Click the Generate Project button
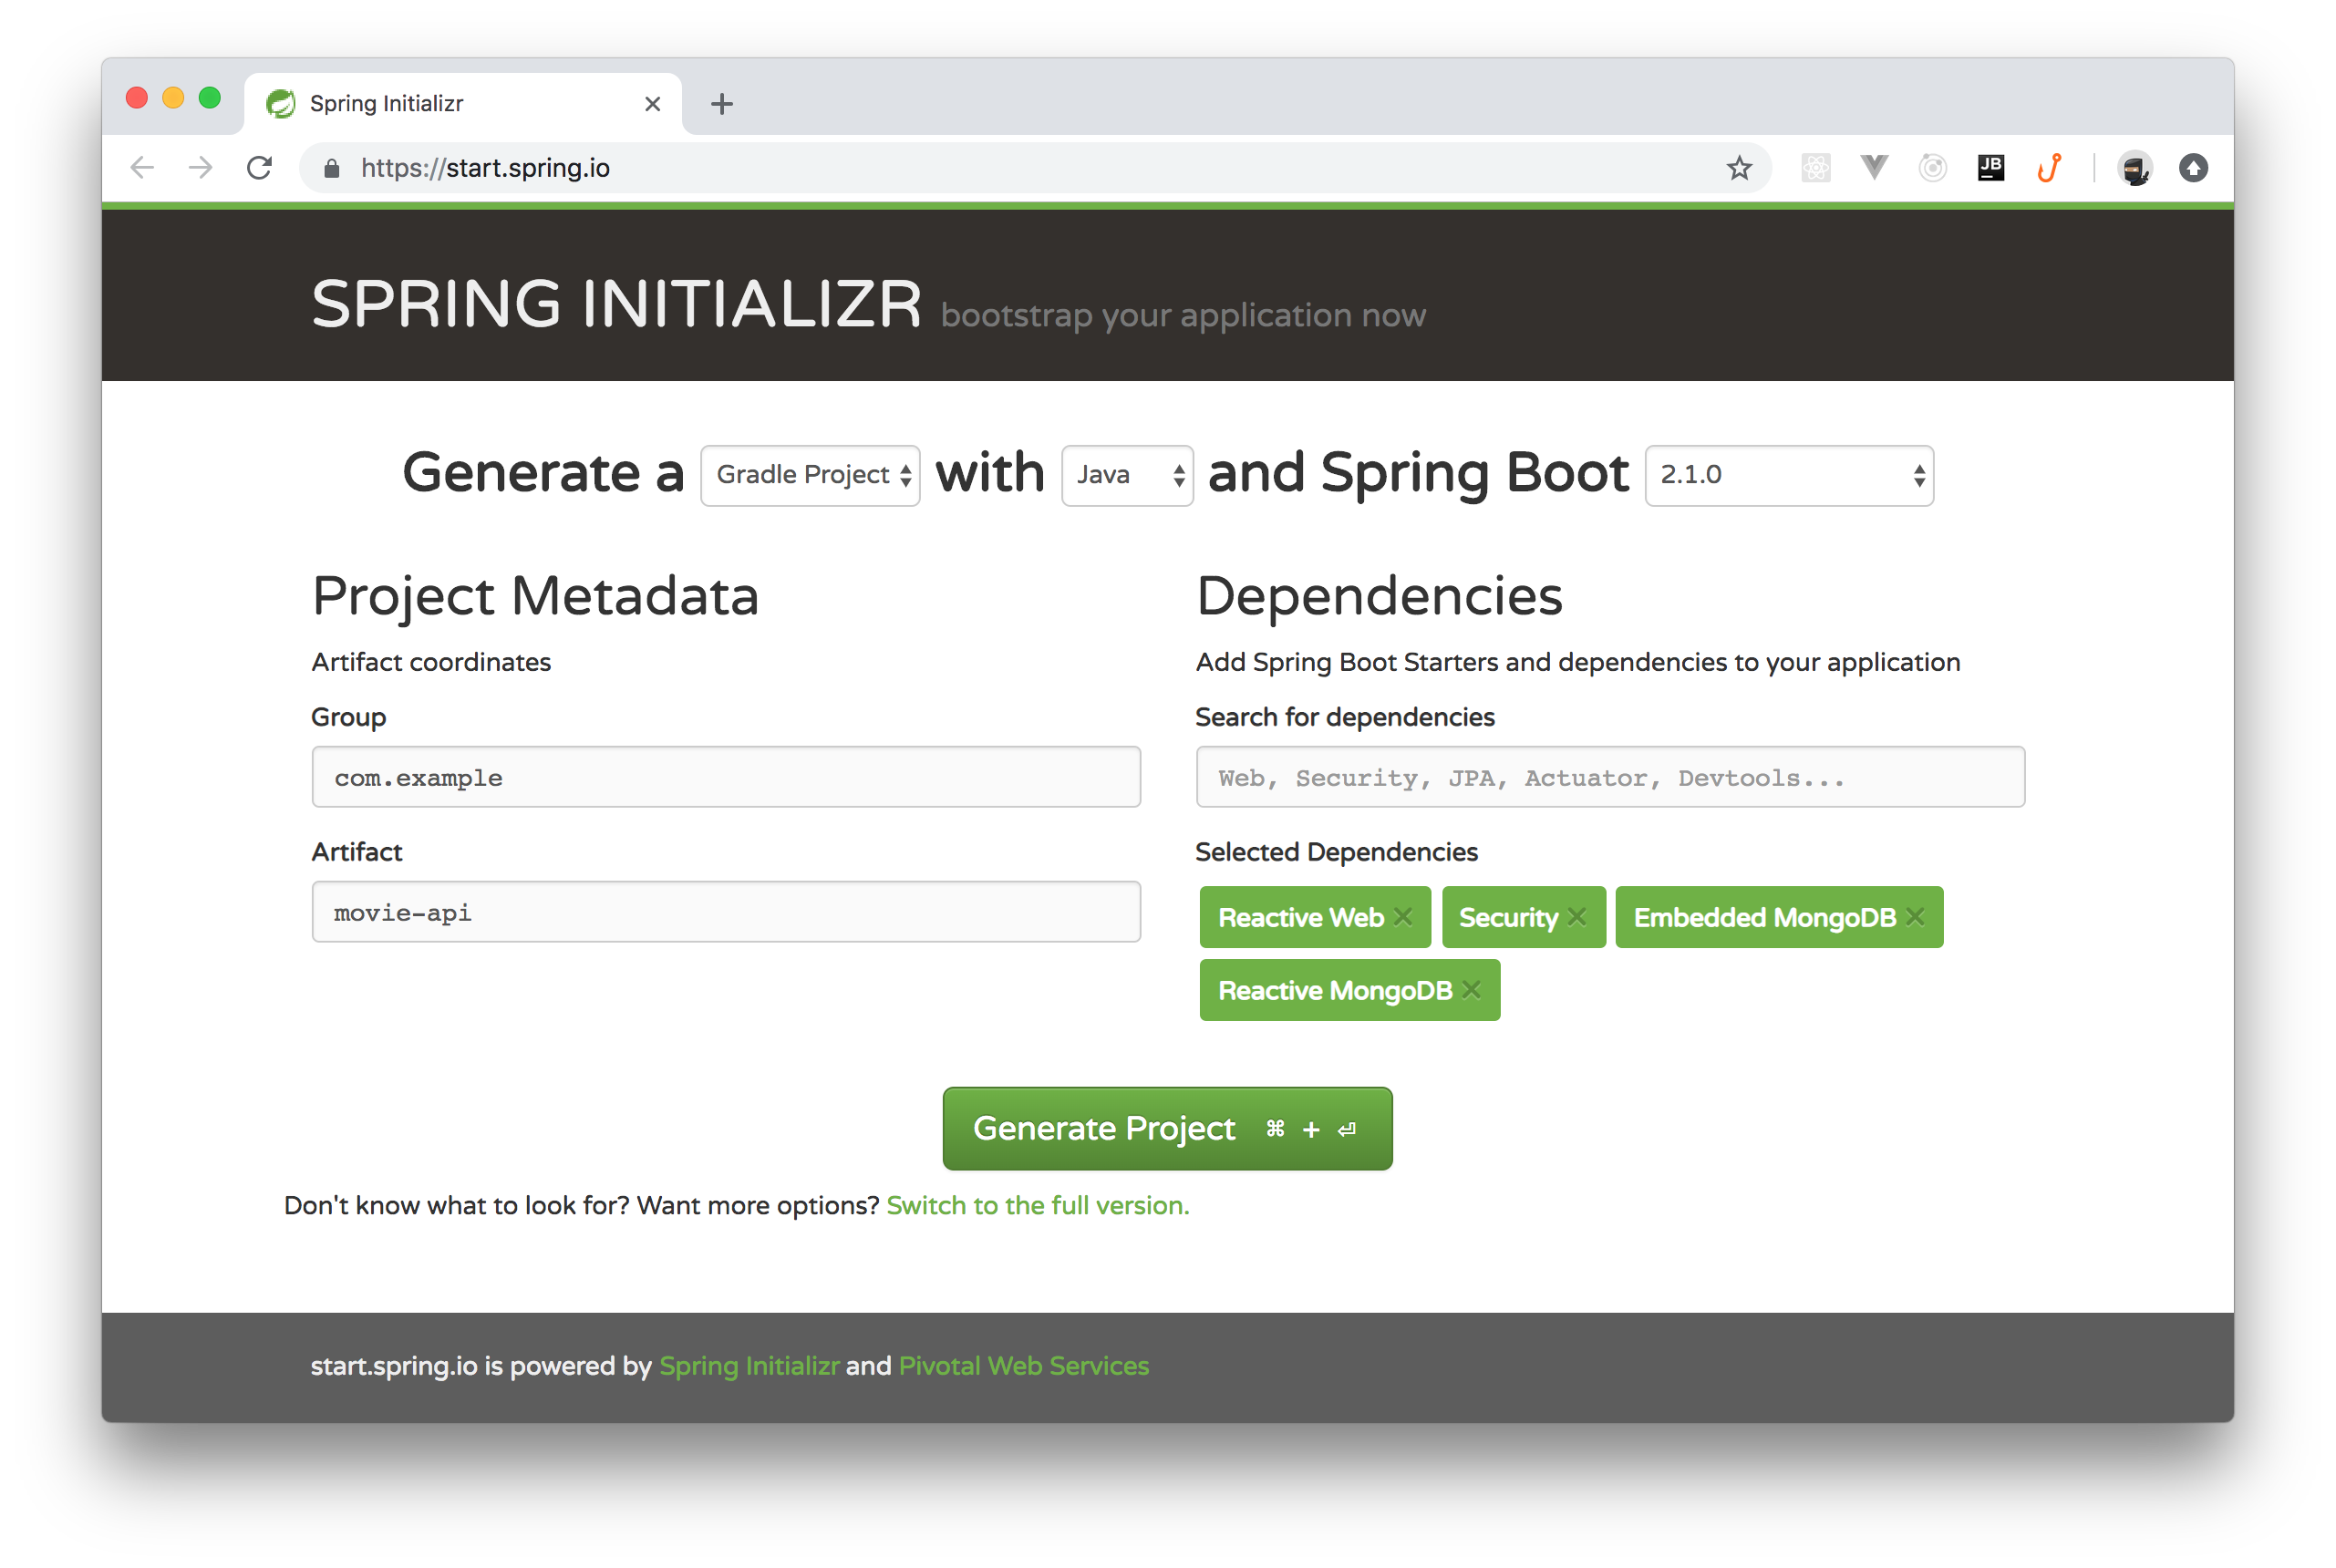The image size is (2336, 1568). (1167, 1128)
